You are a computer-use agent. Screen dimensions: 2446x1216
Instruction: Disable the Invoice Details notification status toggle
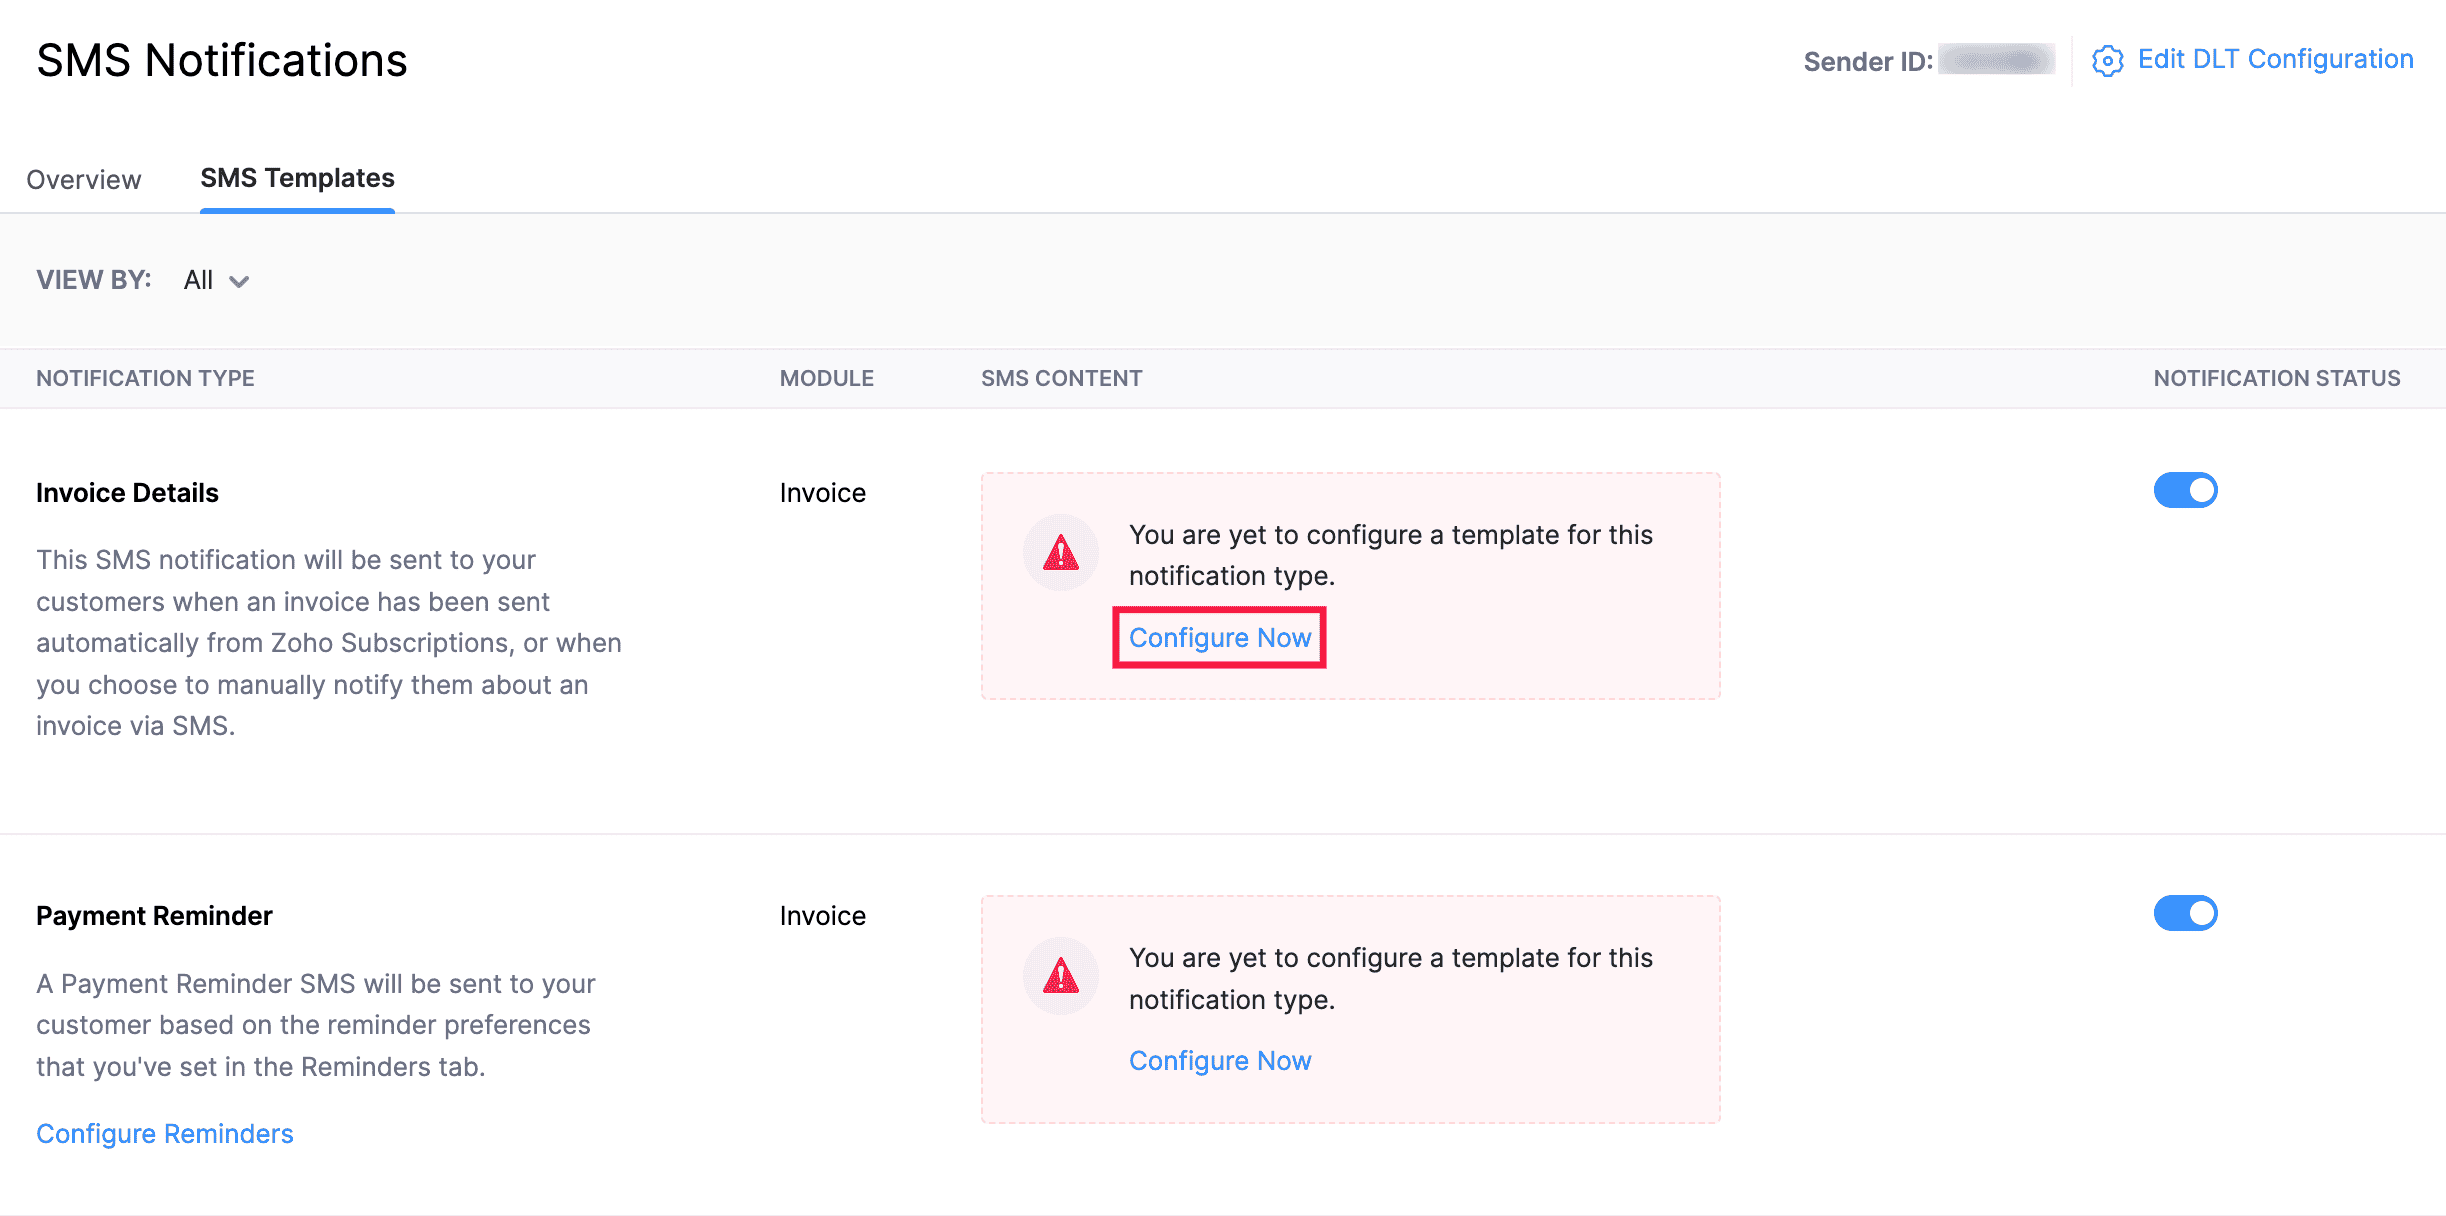(2186, 490)
